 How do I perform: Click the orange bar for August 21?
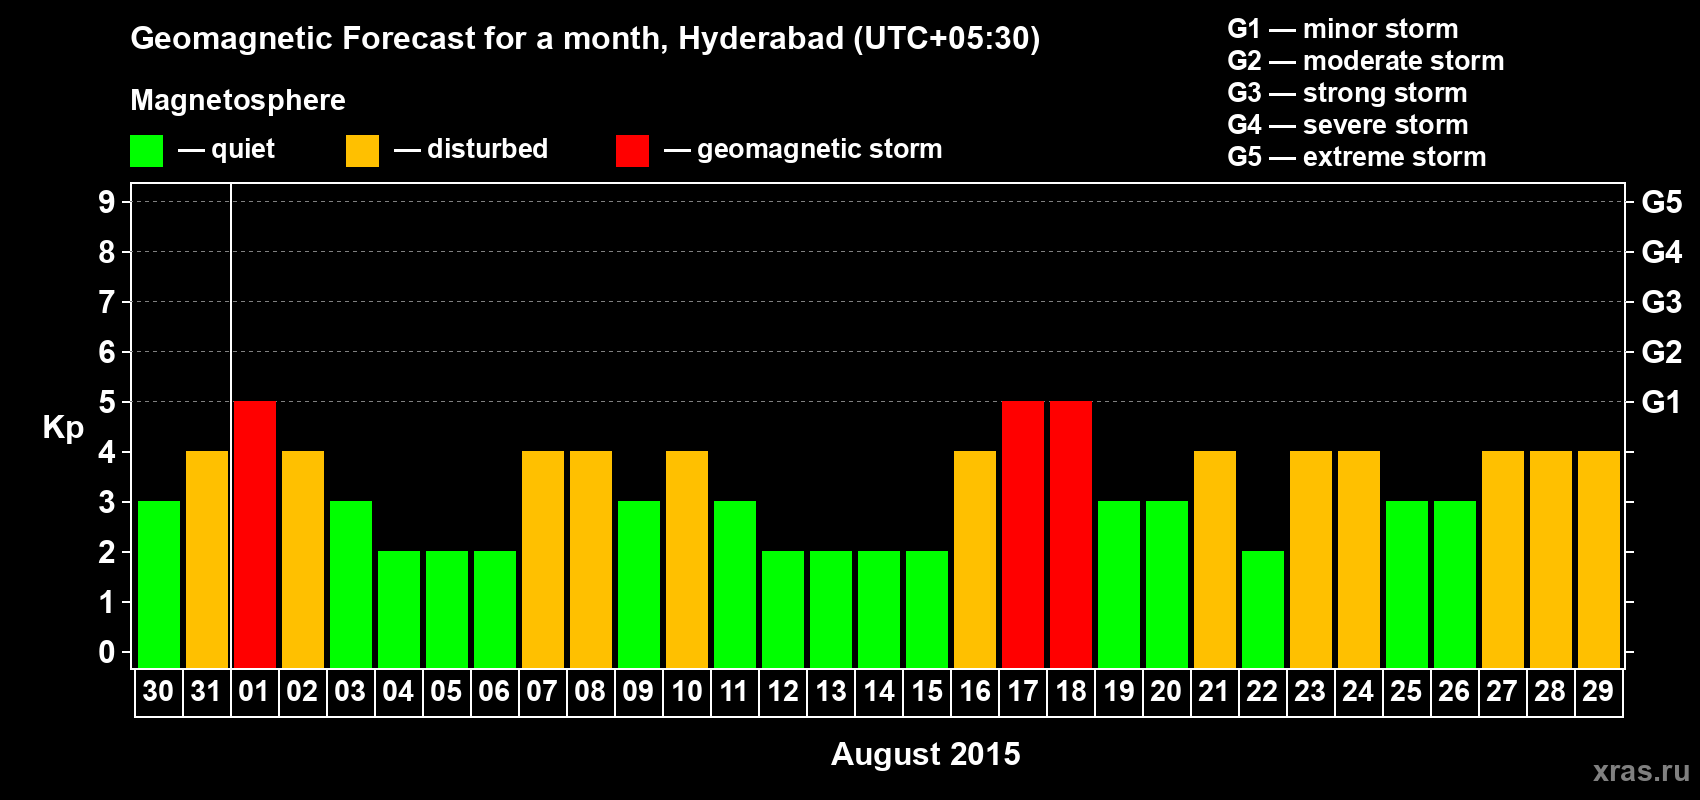tap(1215, 559)
